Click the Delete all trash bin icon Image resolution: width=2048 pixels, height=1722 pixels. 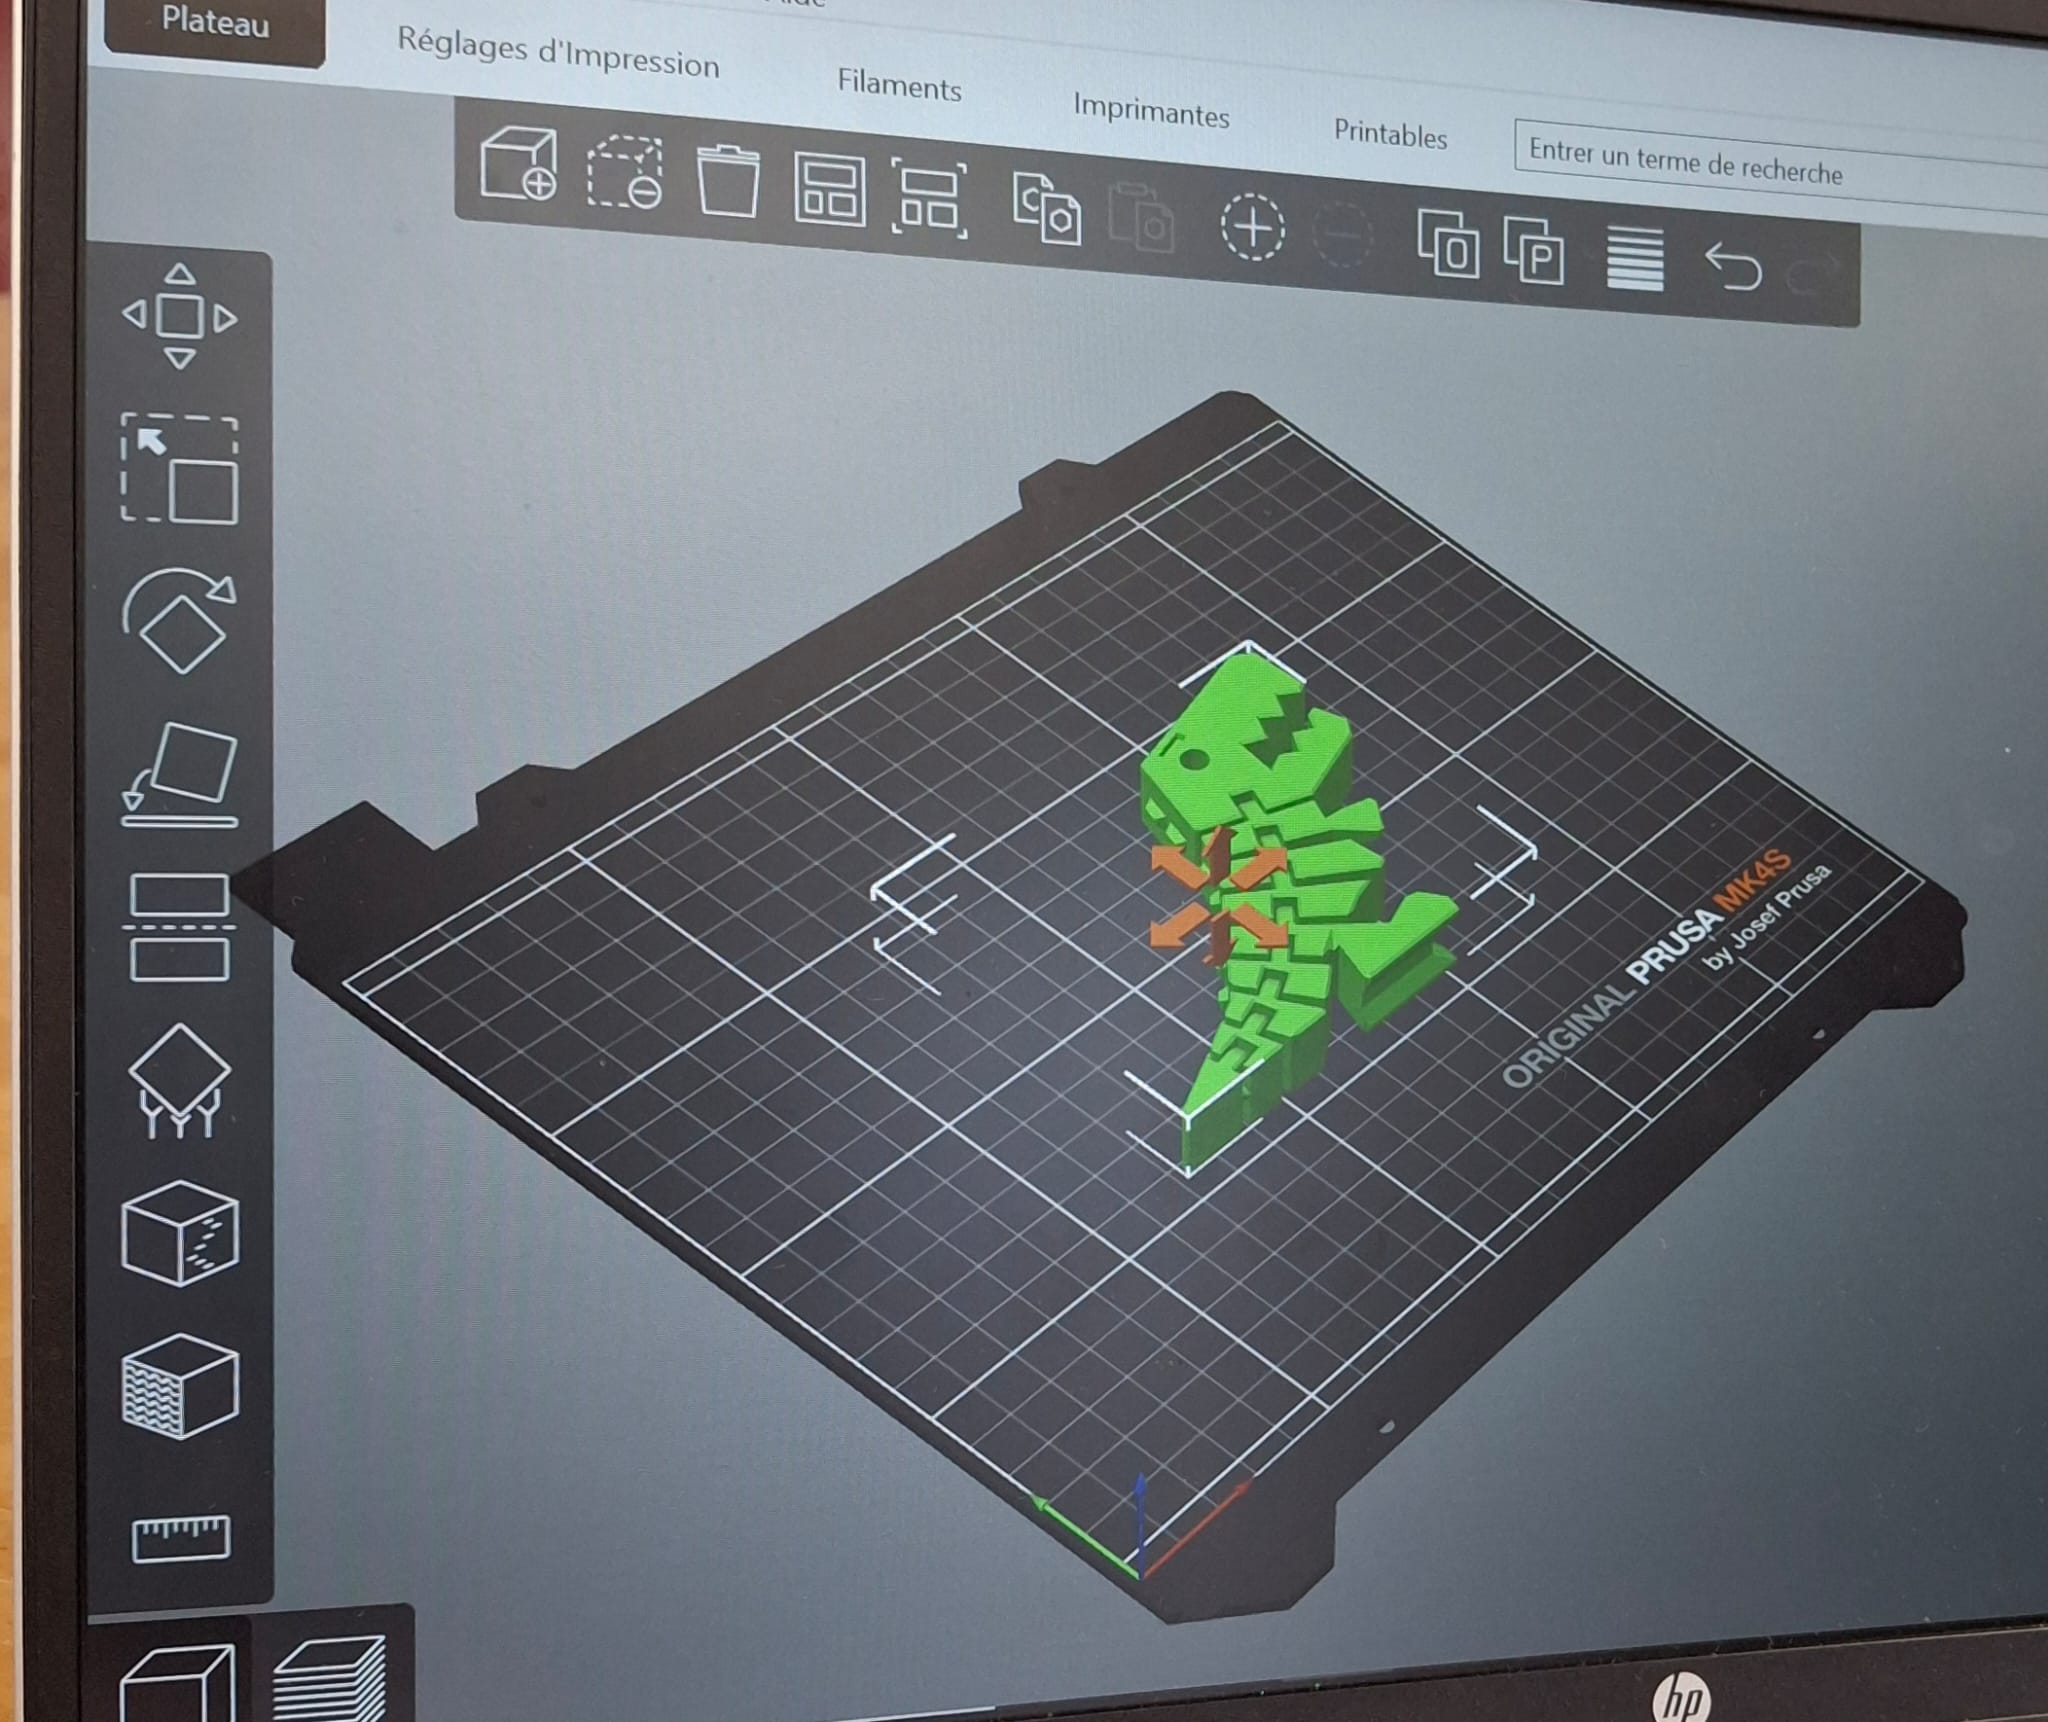pyautogui.click(x=727, y=181)
